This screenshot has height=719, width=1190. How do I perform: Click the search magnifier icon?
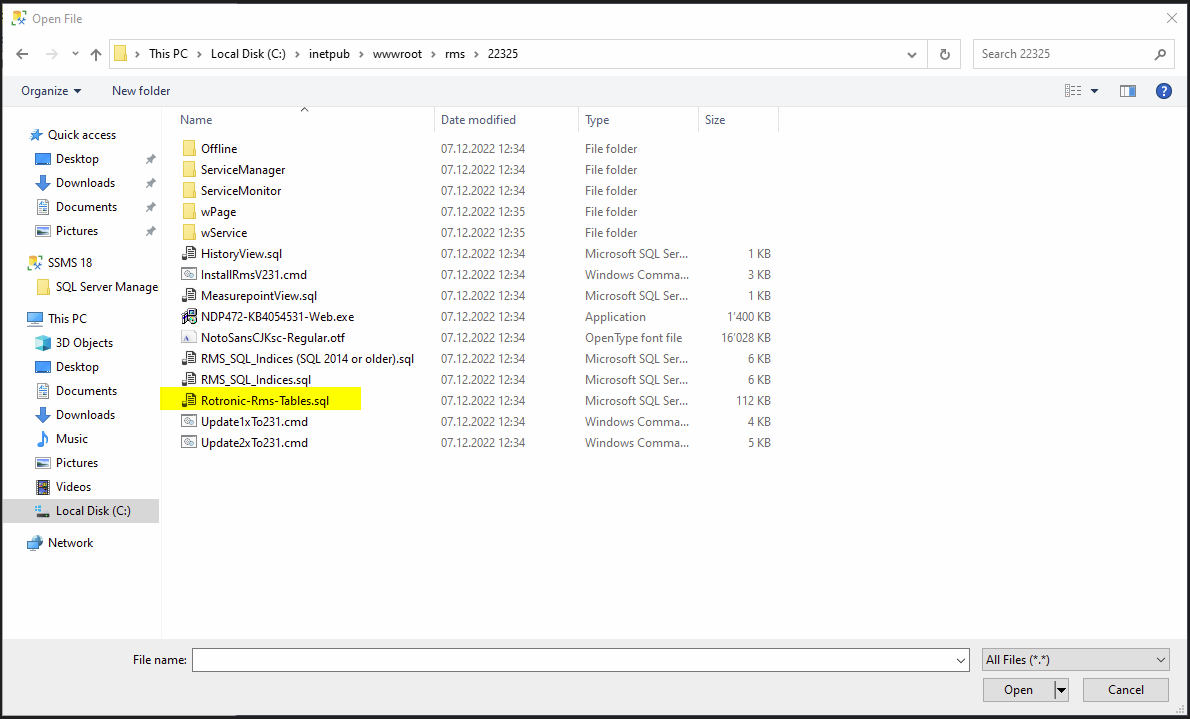click(1160, 54)
